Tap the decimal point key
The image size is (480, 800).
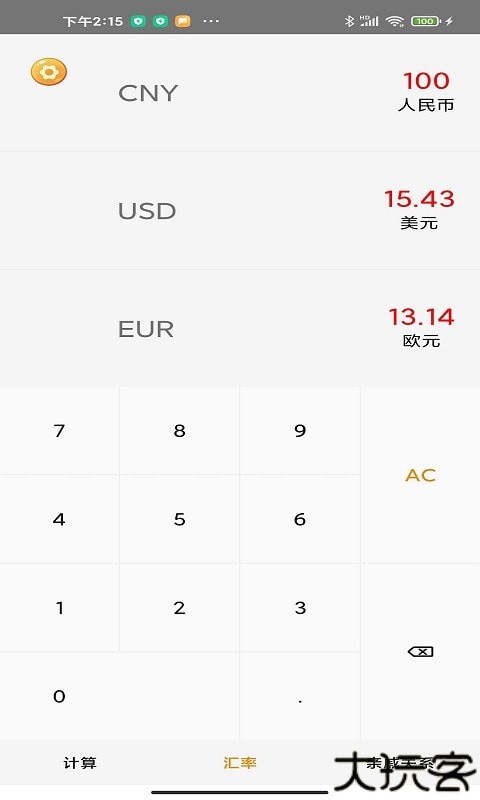(300, 696)
